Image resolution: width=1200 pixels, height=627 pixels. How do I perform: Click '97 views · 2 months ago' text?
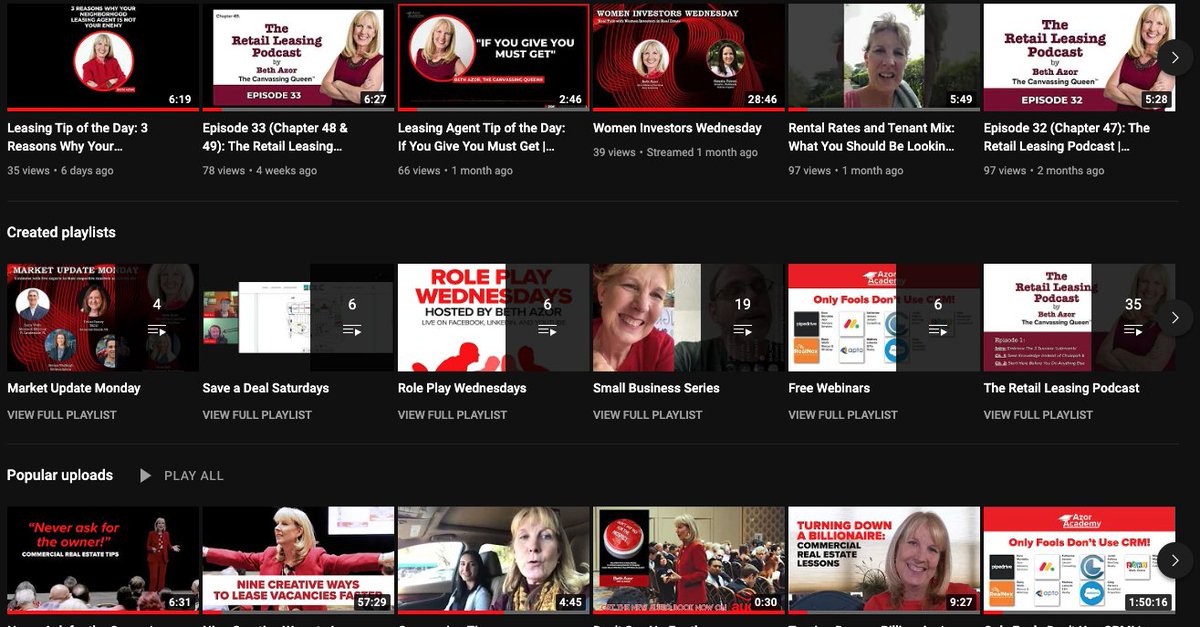1044,171
